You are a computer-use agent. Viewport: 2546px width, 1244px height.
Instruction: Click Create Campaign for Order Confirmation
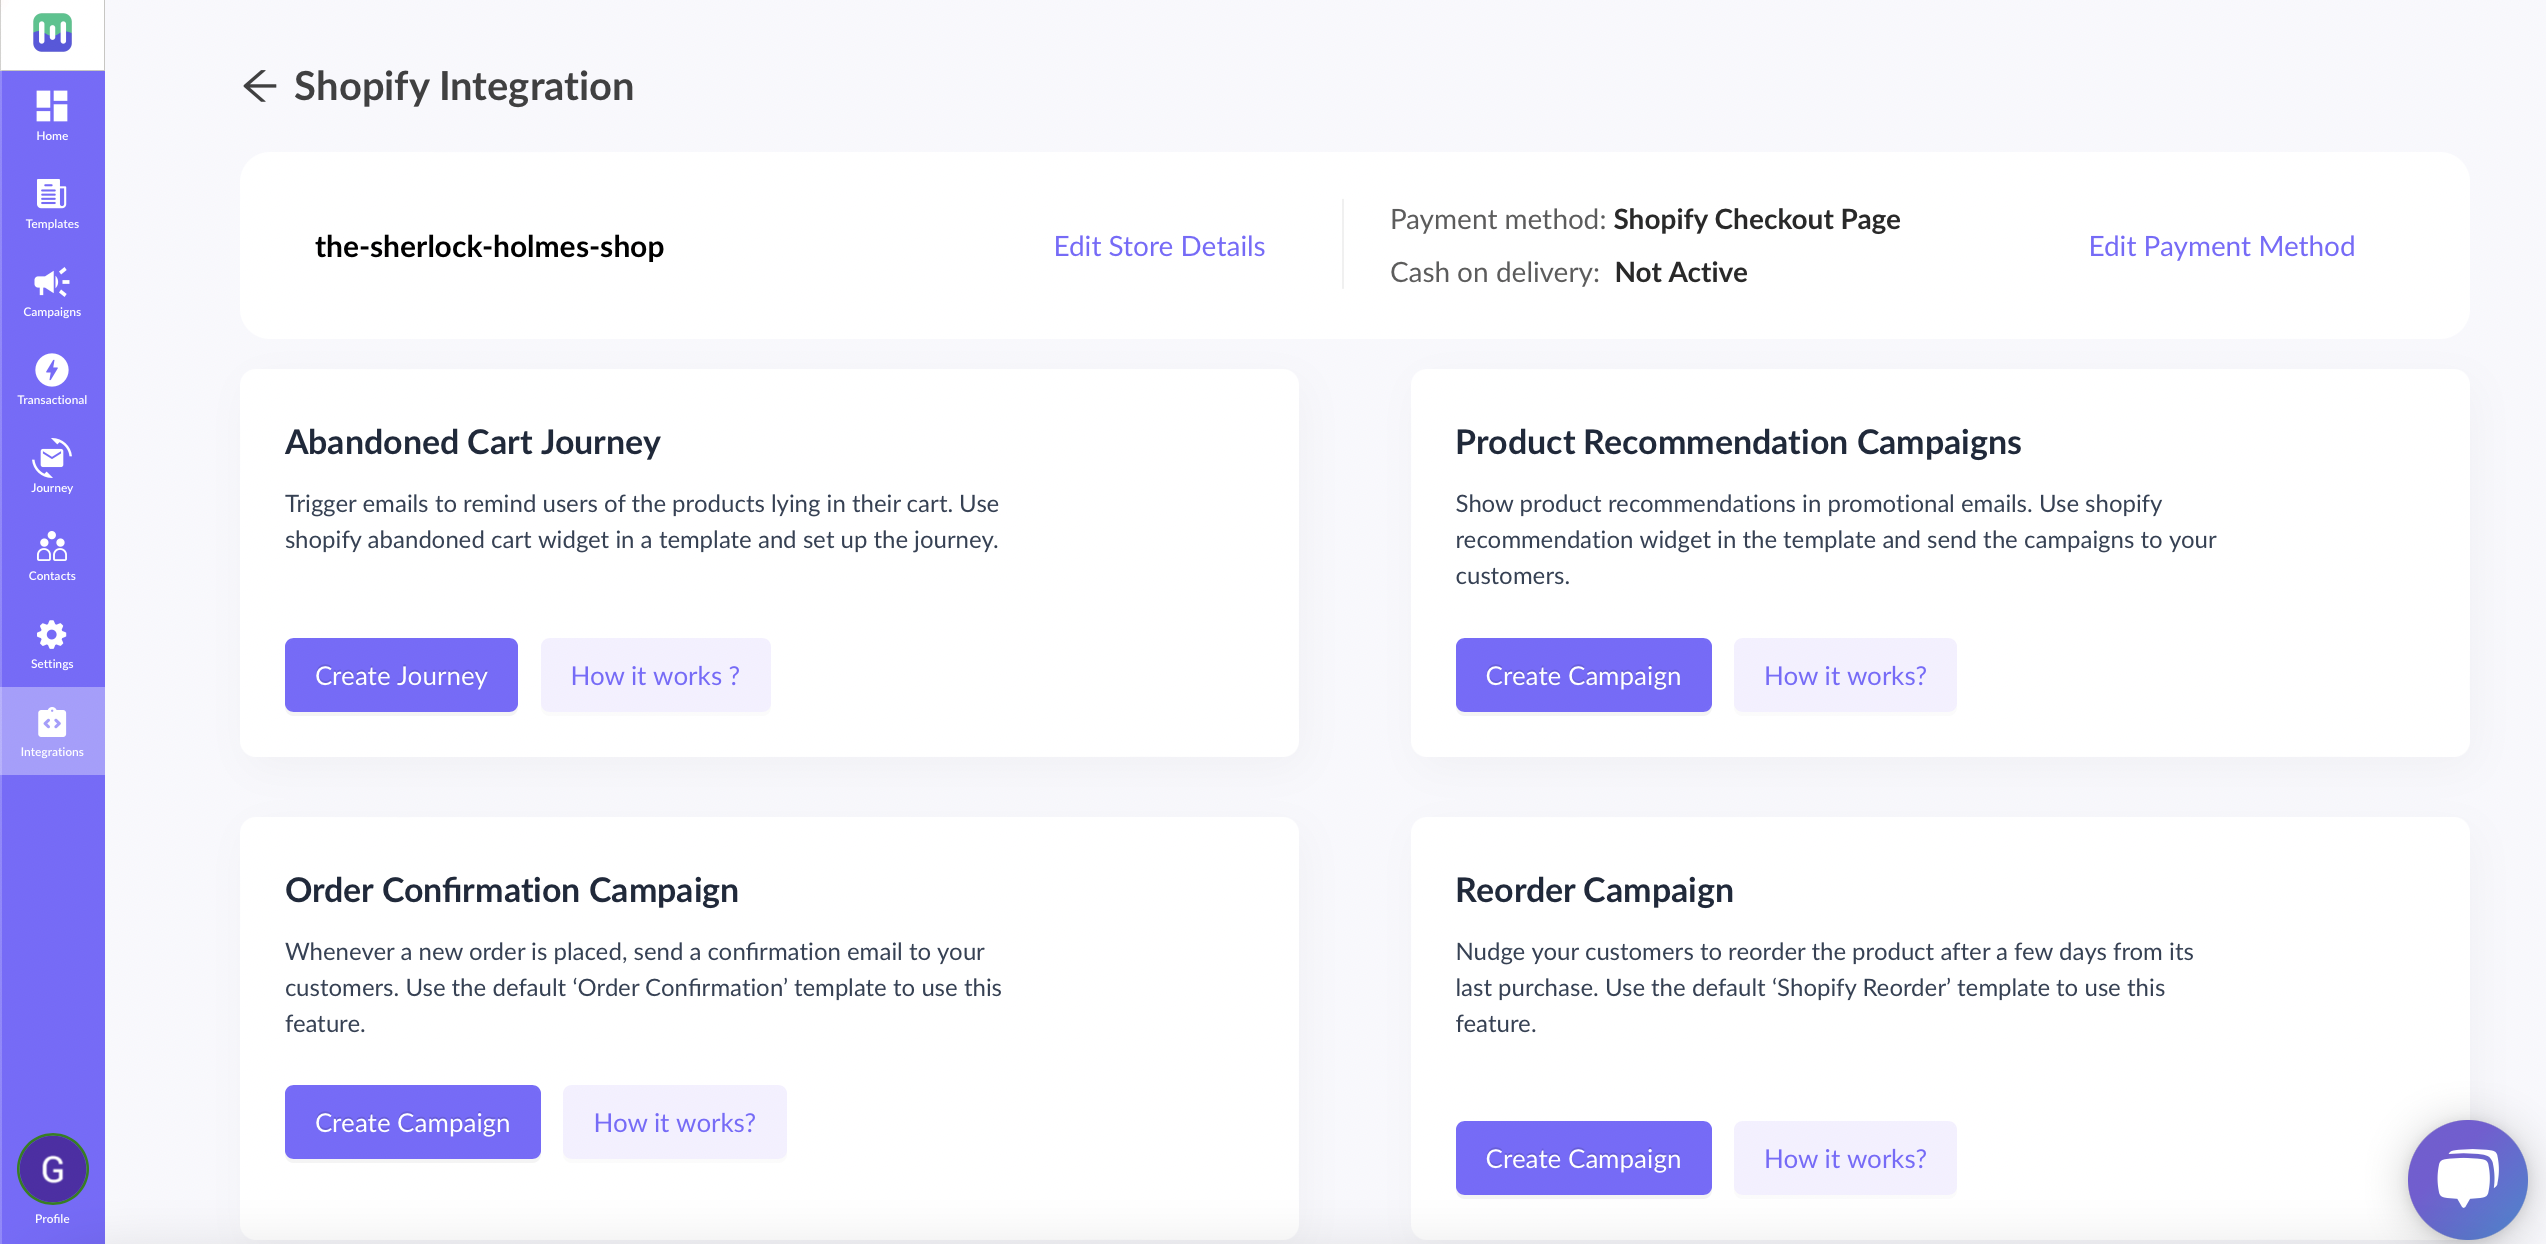coord(412,1122)
